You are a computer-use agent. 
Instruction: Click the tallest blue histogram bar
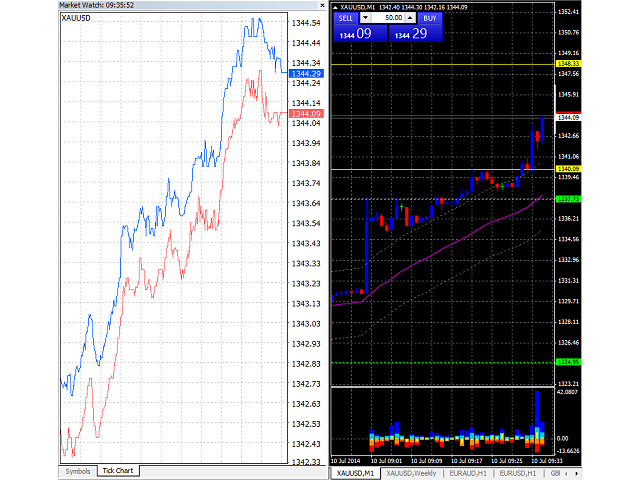point(537,411)
